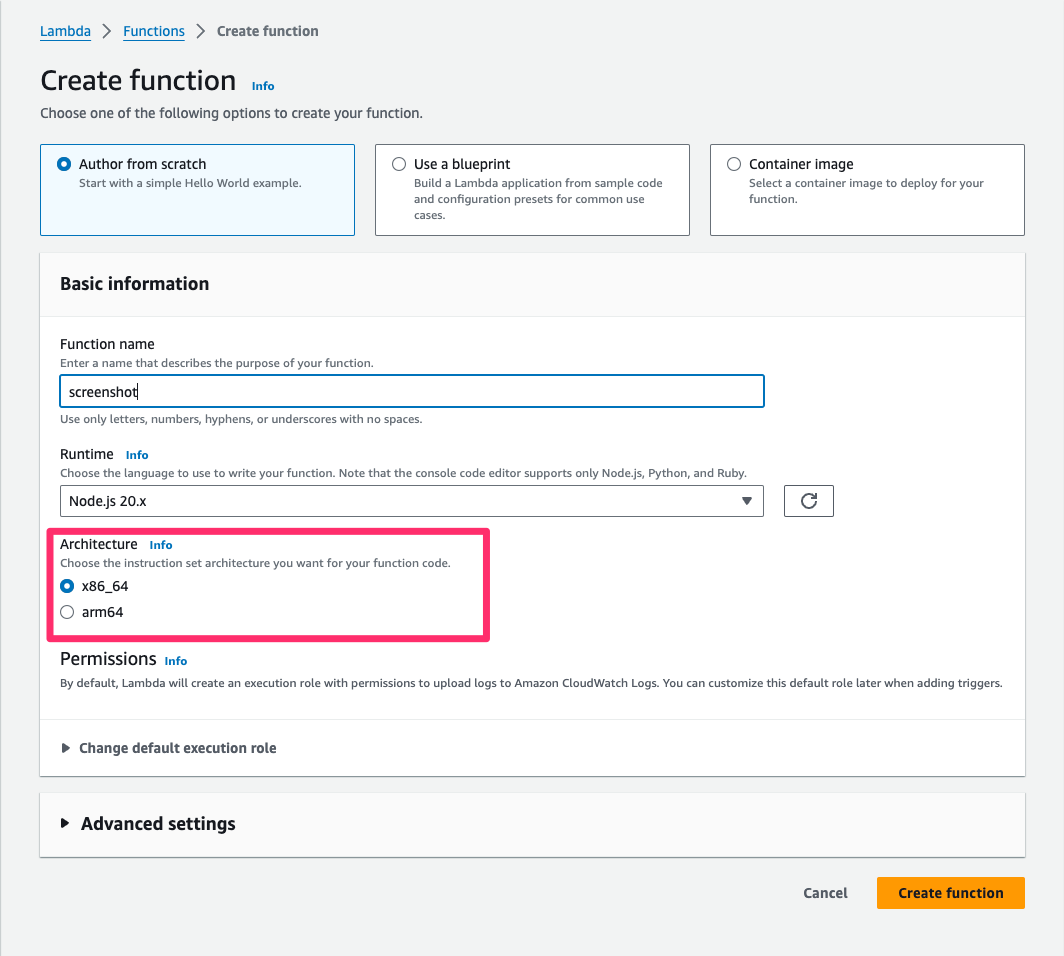This screenshot has width=1064, height=956.
Task: Choose the Container image option
Action: [x=733, y=164]
